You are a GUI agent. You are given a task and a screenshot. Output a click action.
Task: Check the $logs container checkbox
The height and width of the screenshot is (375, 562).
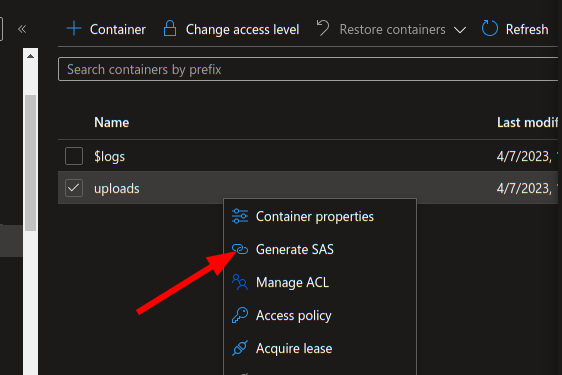click(74, 156)
